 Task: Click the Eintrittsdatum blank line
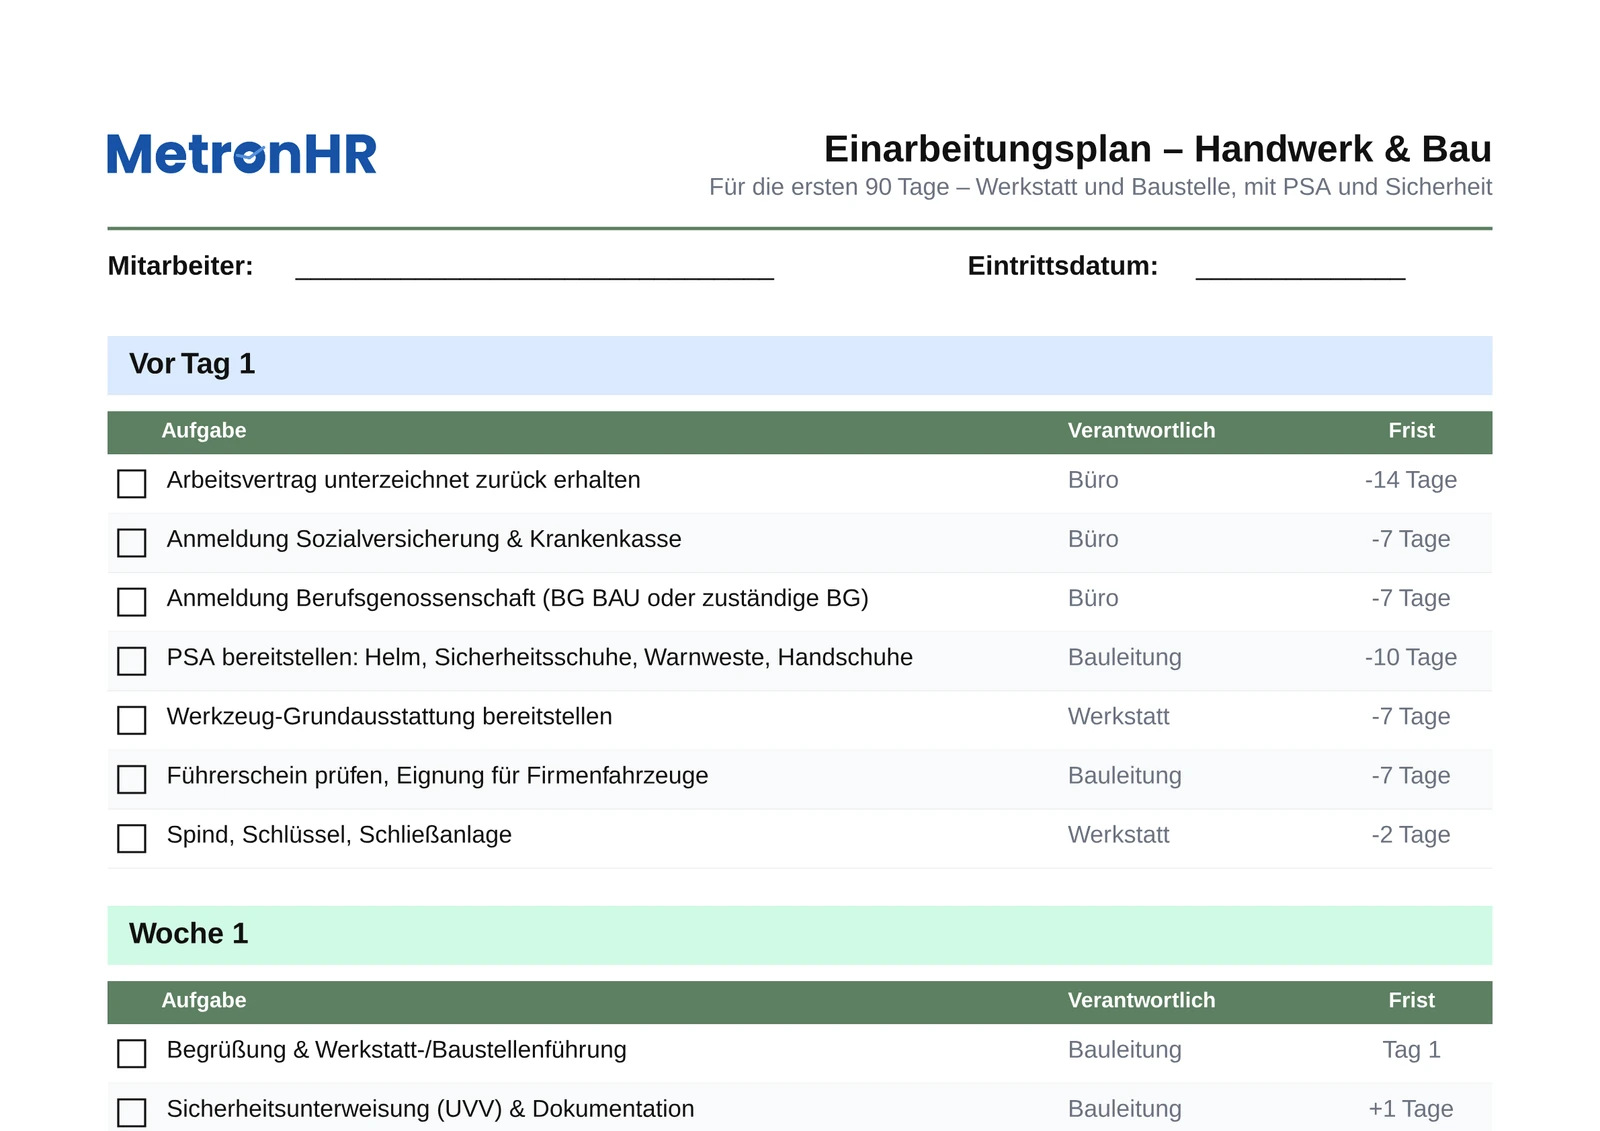pos(1300,268)
